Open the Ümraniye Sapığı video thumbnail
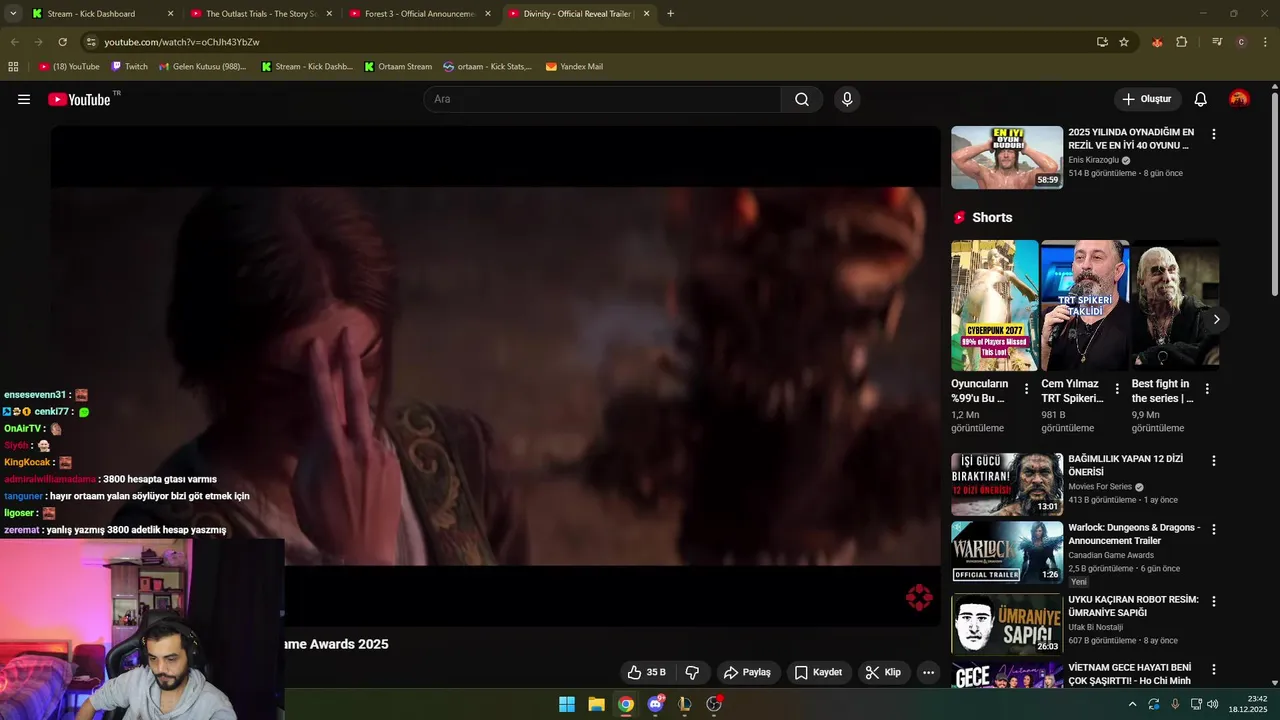1280x720 pixels. (x=1007, y=624)
